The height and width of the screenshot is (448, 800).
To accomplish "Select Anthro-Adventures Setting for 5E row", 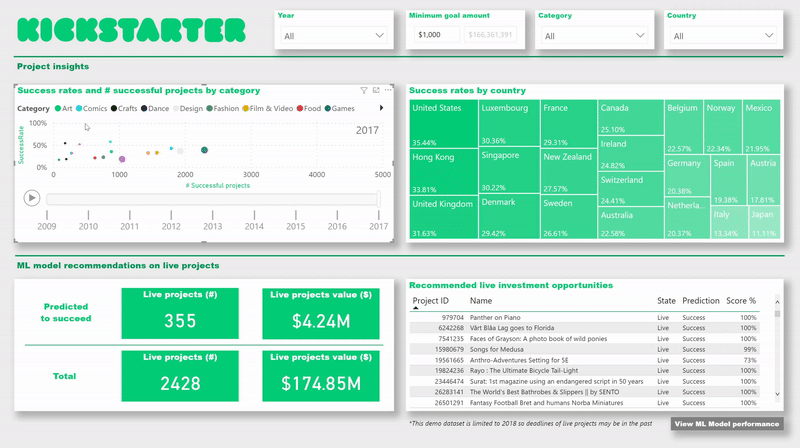I will click(584, 360).
